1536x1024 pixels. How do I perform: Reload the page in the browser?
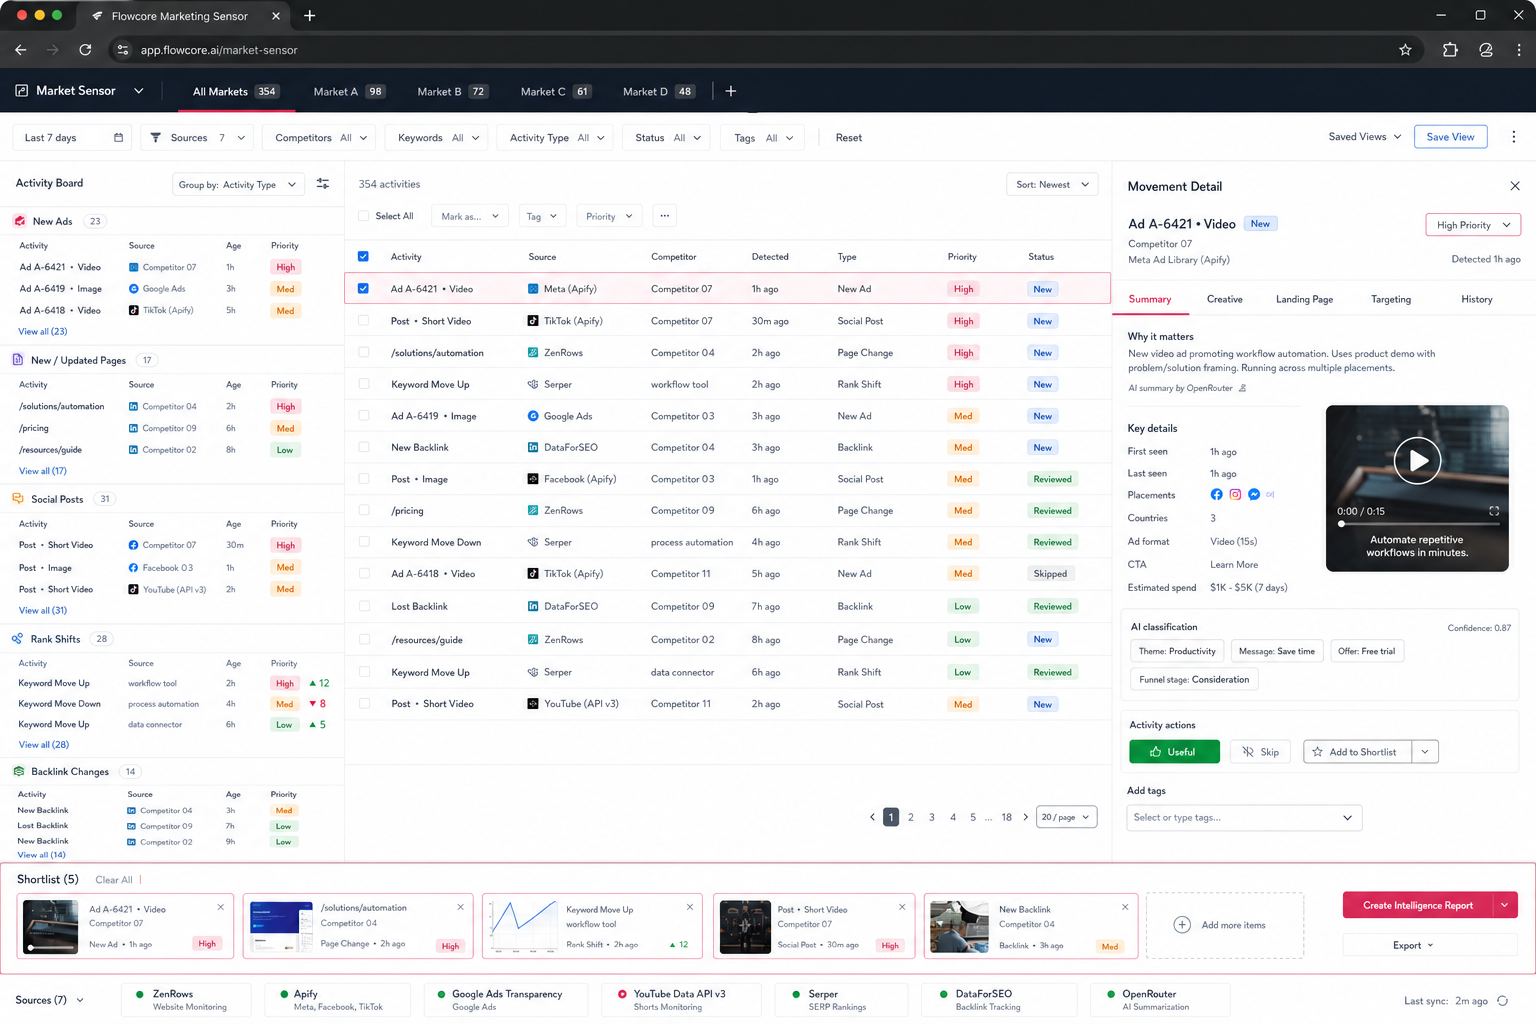[85, 50]
